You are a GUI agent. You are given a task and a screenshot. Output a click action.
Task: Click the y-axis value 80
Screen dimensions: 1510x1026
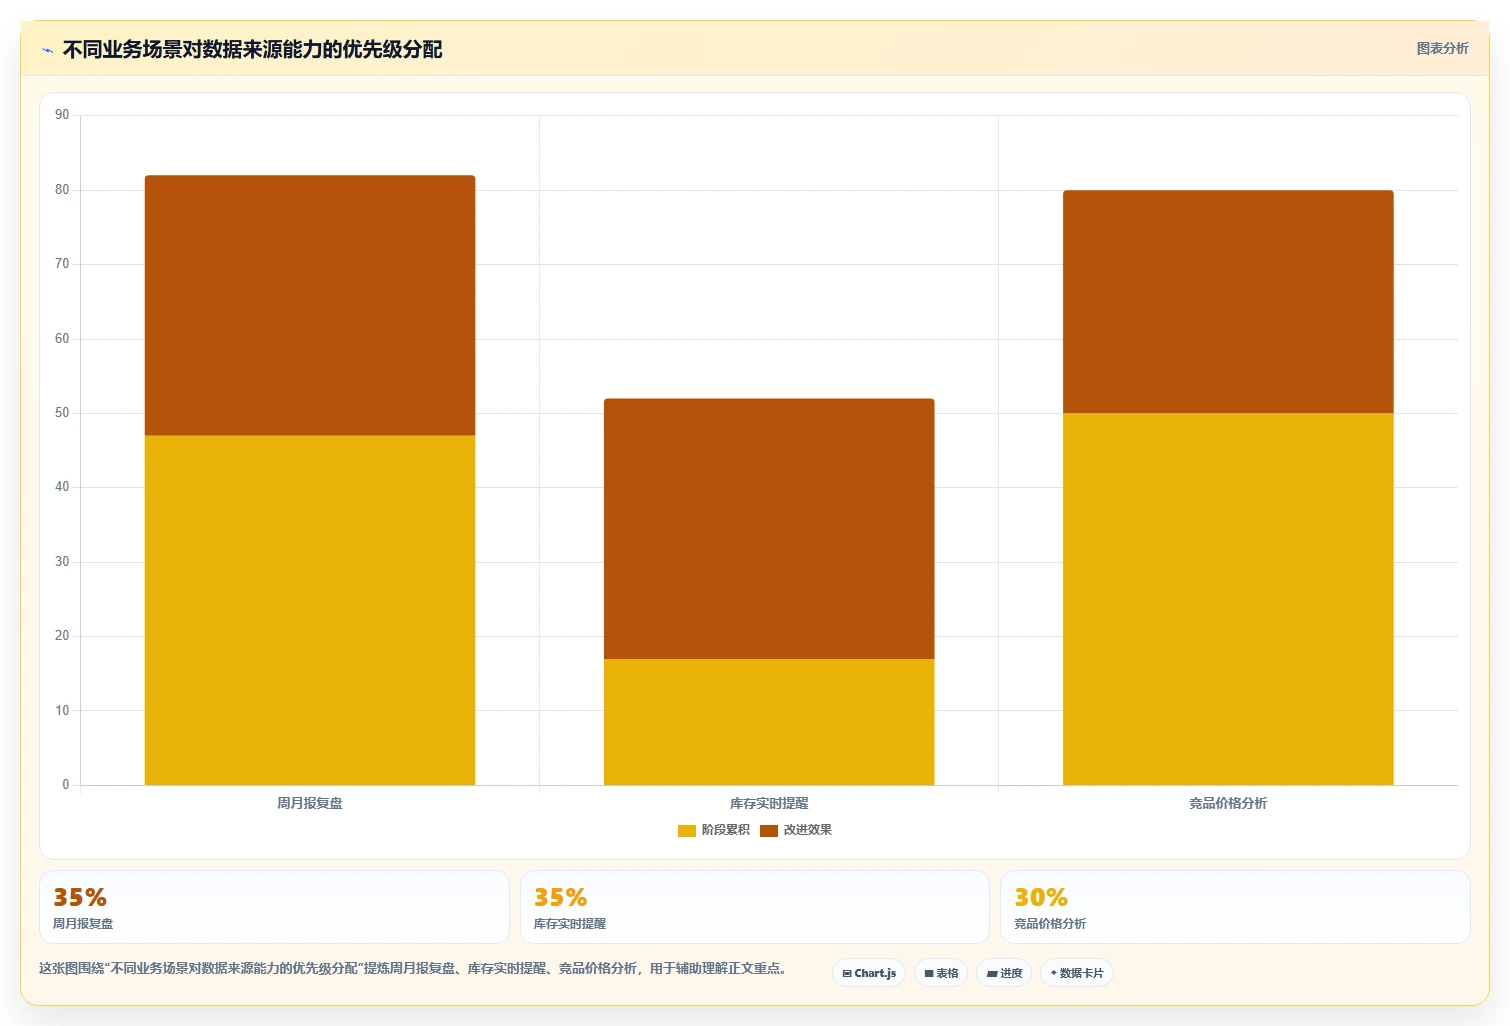(x=62, y=190)
